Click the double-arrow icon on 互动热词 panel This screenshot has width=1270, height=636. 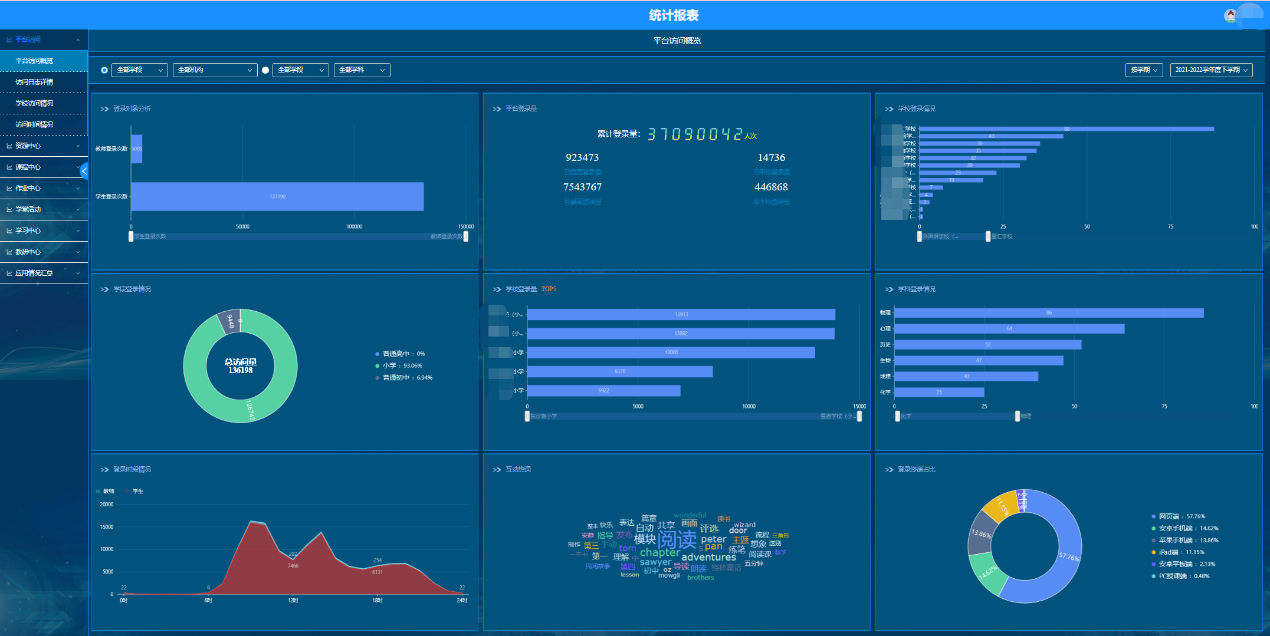[496, 468]
